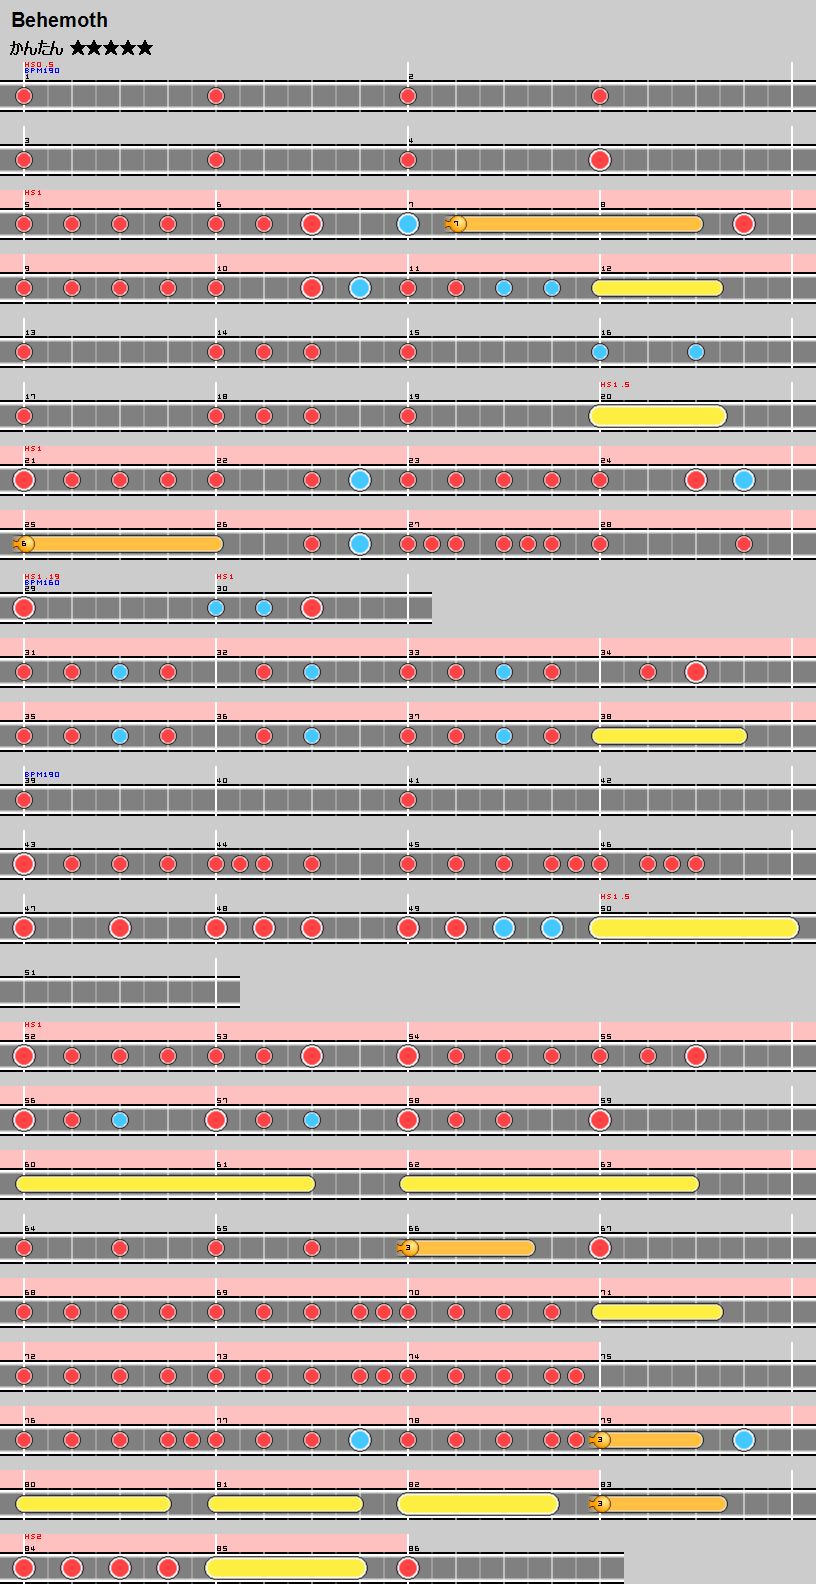This screenshot has height=1584, width=816.
Task: Click the empty measure 51 bar
Action: click(x=120, y=992)
